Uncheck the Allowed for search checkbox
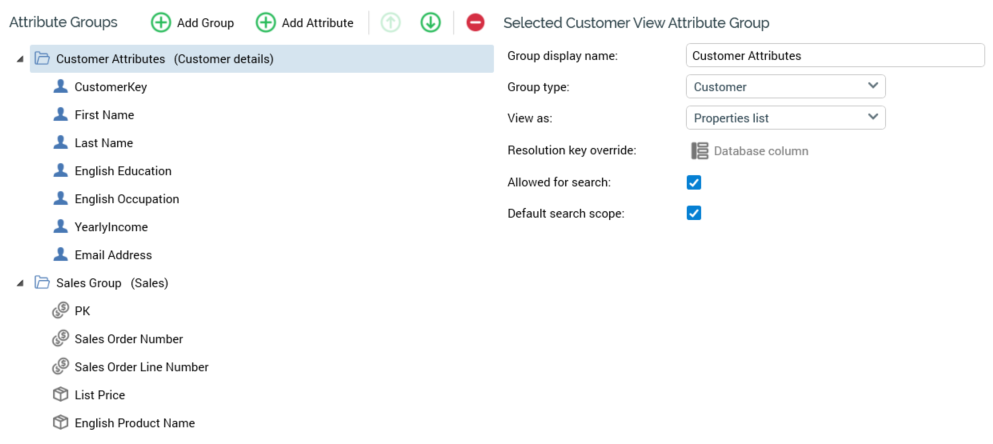The image size is (993, 444). click(x=694, y=182)
